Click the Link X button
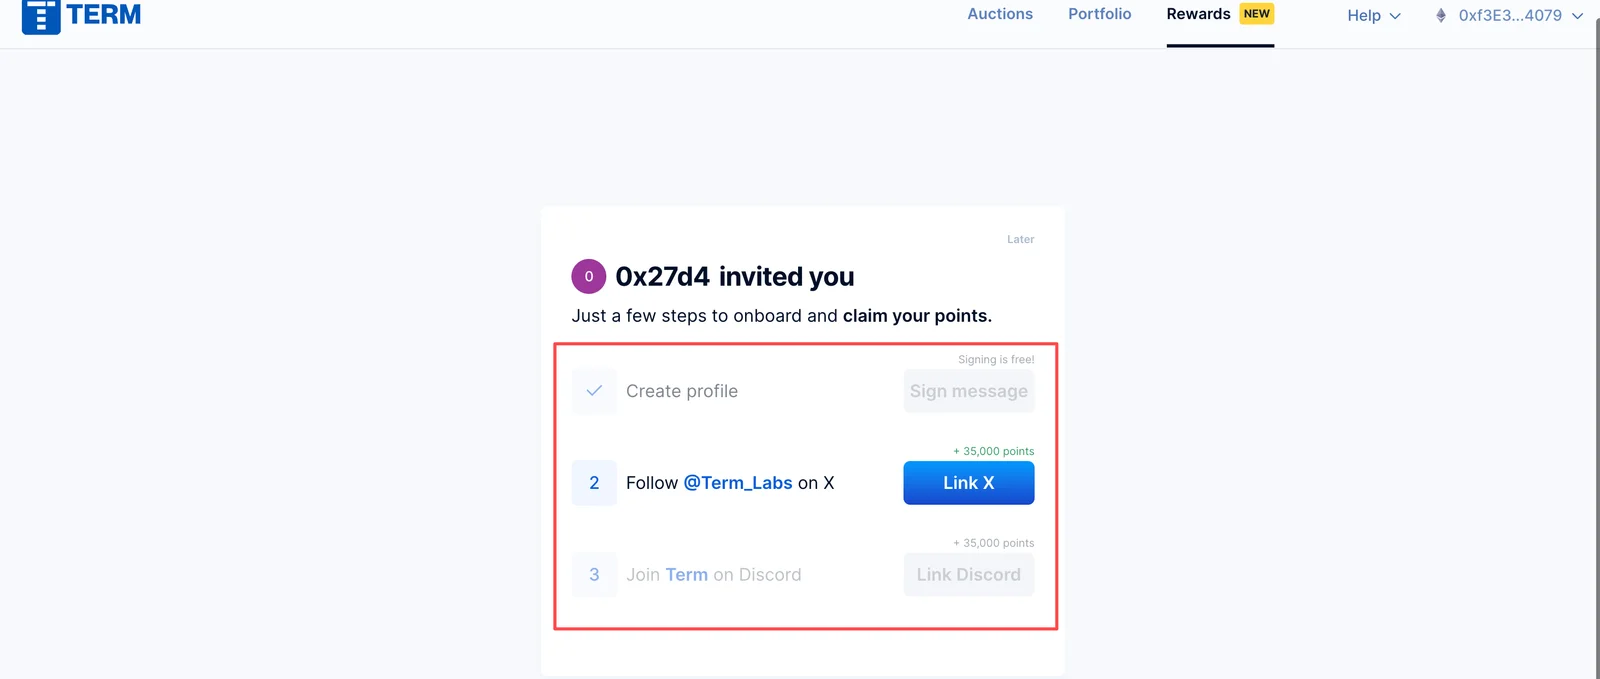The height and width of the screenshot is (679, 1600). point(969,483)
